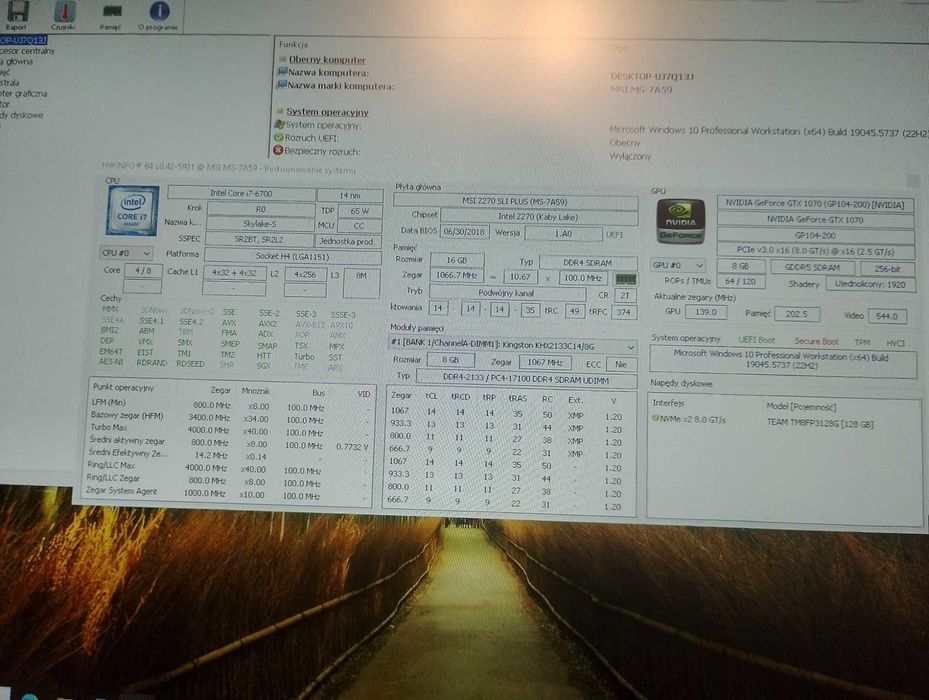Click the Bezpieczny rozruch row
Image resolution: width=929 pixels, height=700 pixels.
point(322,151)
